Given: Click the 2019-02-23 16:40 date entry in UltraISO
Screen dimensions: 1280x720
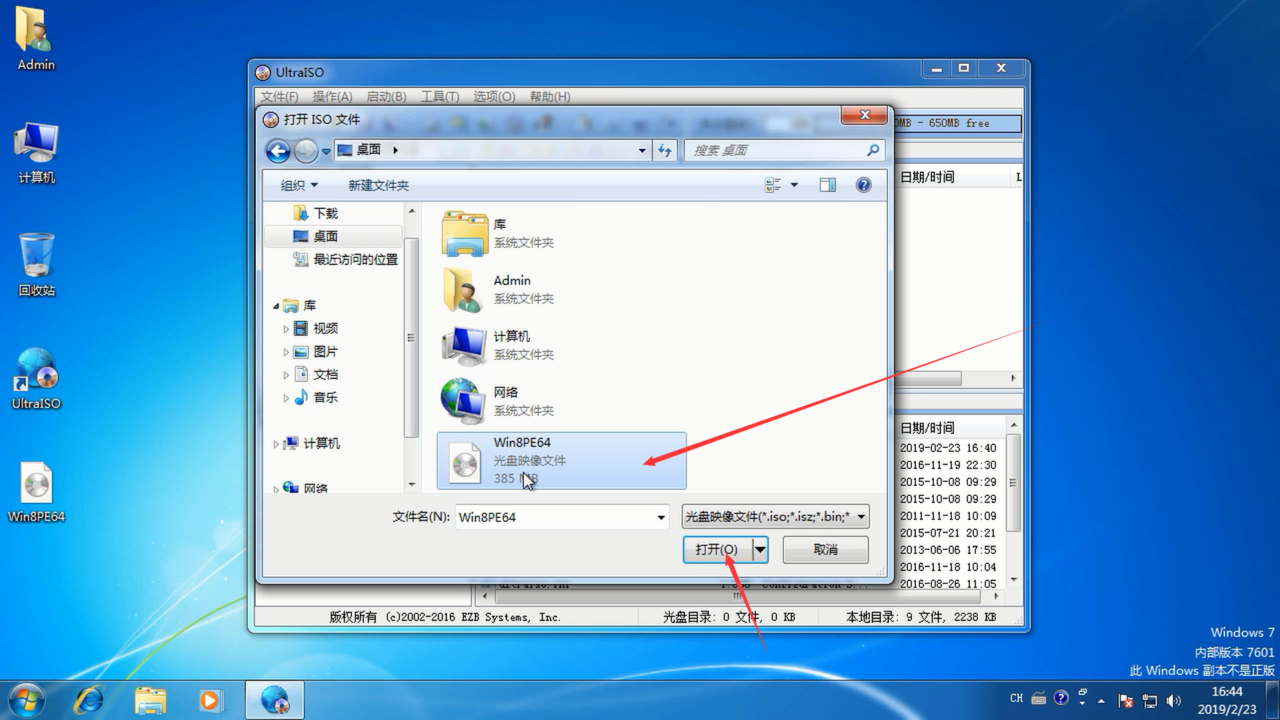Looking at the screenshot, I should point(948,449).
